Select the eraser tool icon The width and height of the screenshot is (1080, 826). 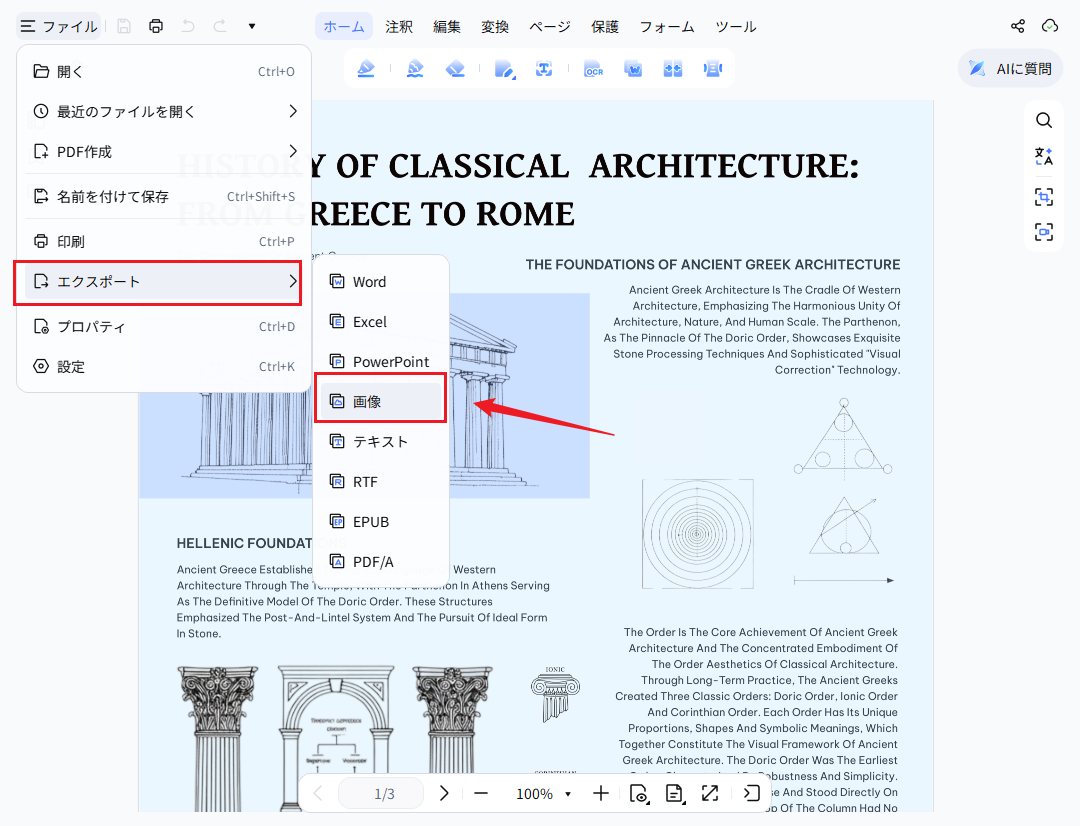(455, 69)
